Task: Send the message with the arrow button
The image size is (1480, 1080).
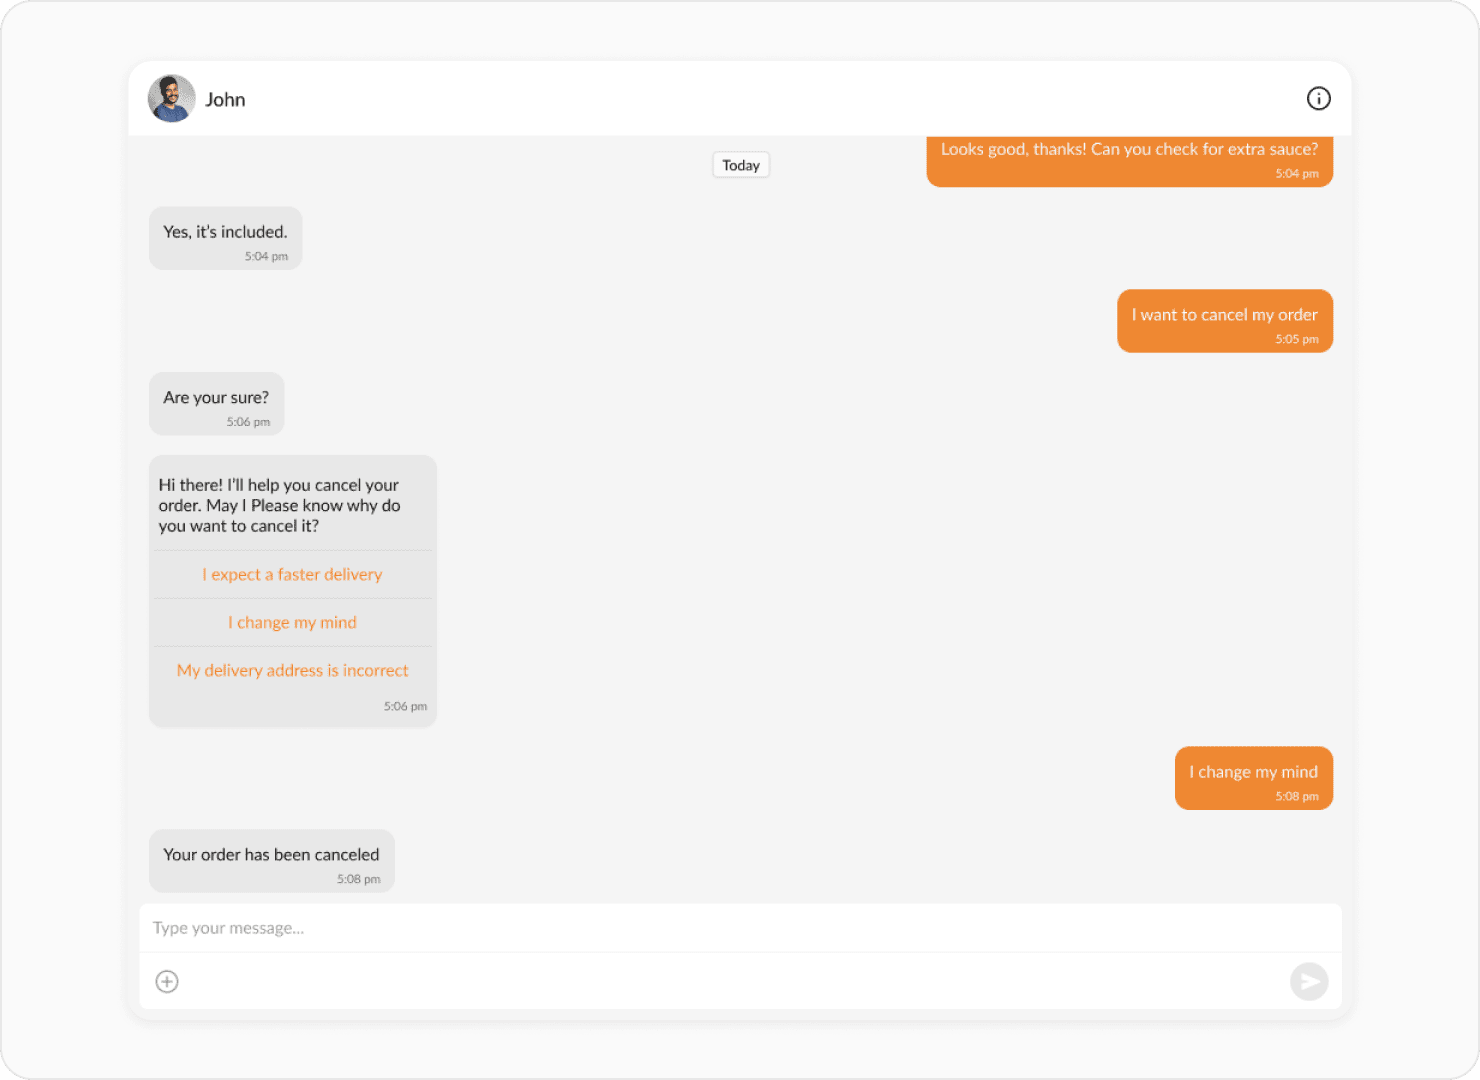Action: click(x=1308, y=981)
